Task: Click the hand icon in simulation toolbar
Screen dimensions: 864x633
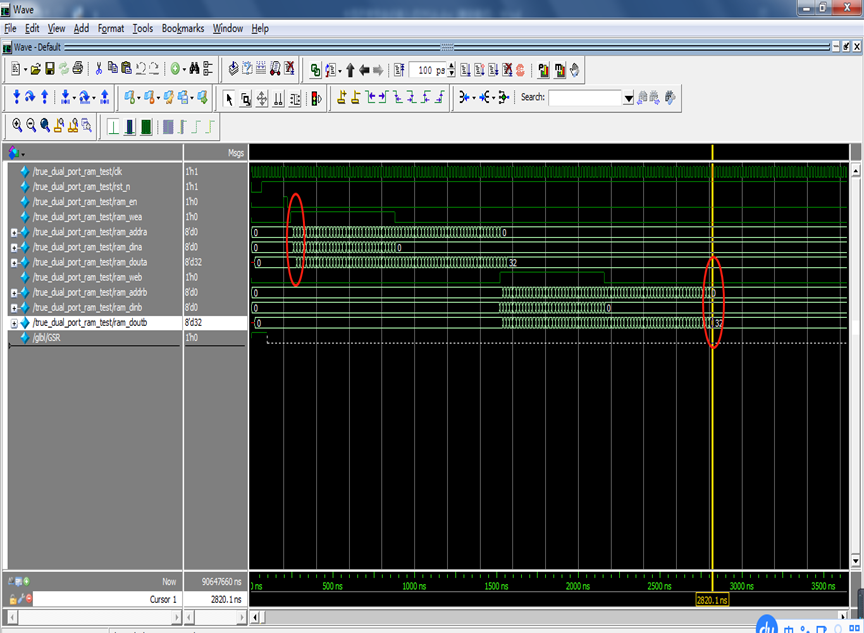Action: (575, 70)
